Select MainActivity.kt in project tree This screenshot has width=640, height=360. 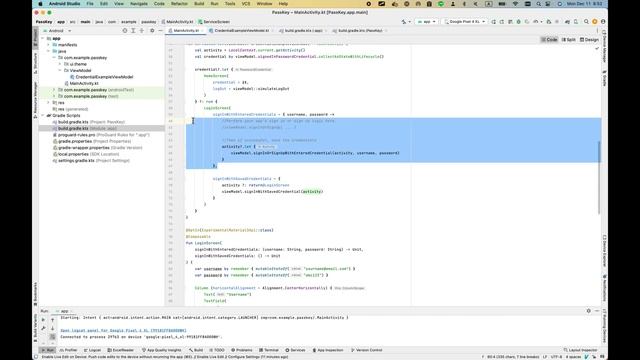pos(84,83)
